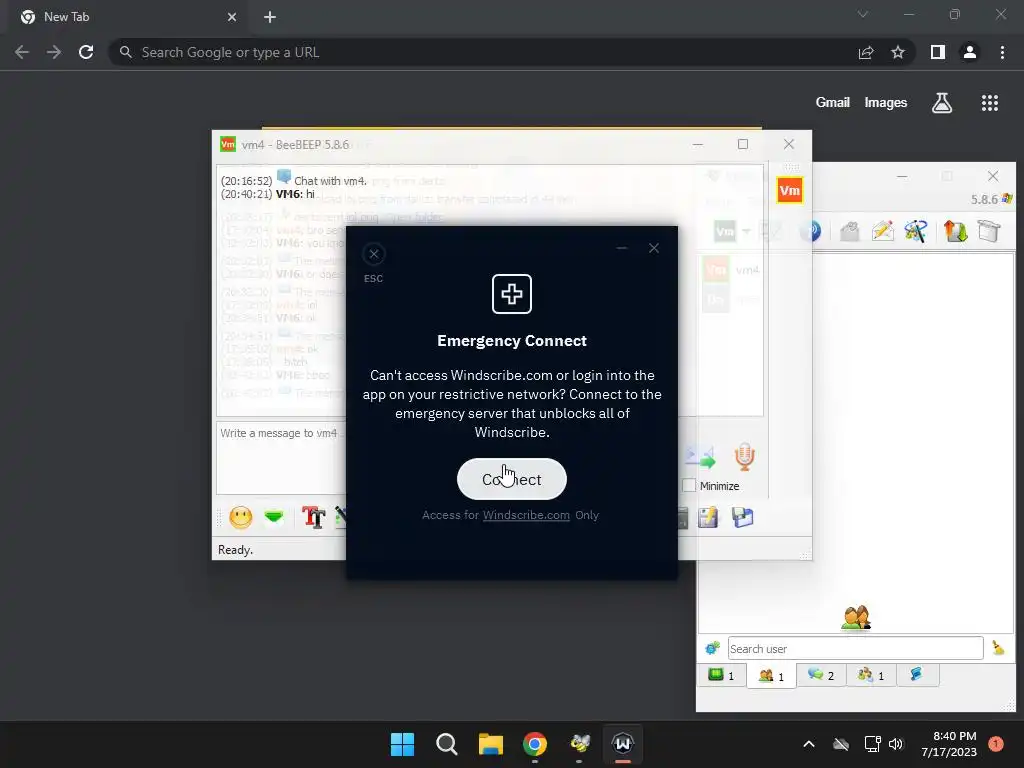Click the file transfer up-down arrows icon
The width and height of the screenshot is (1024, 768).
pyautogui.click(x=955, y=231)
